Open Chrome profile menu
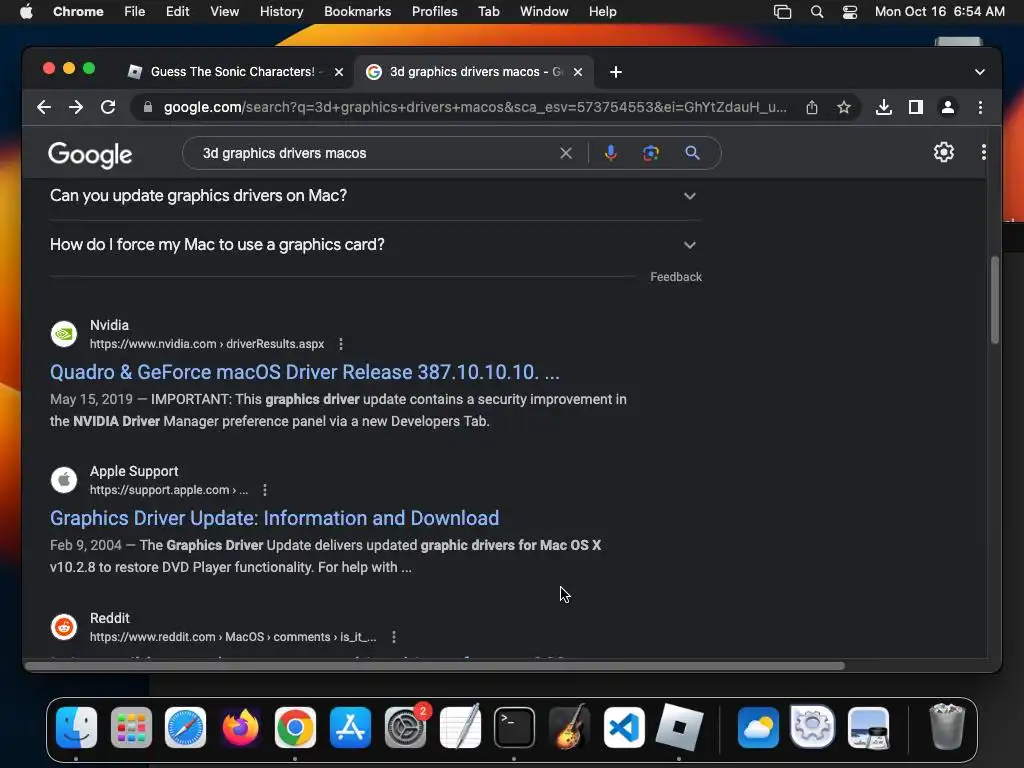 coord(948,107)
